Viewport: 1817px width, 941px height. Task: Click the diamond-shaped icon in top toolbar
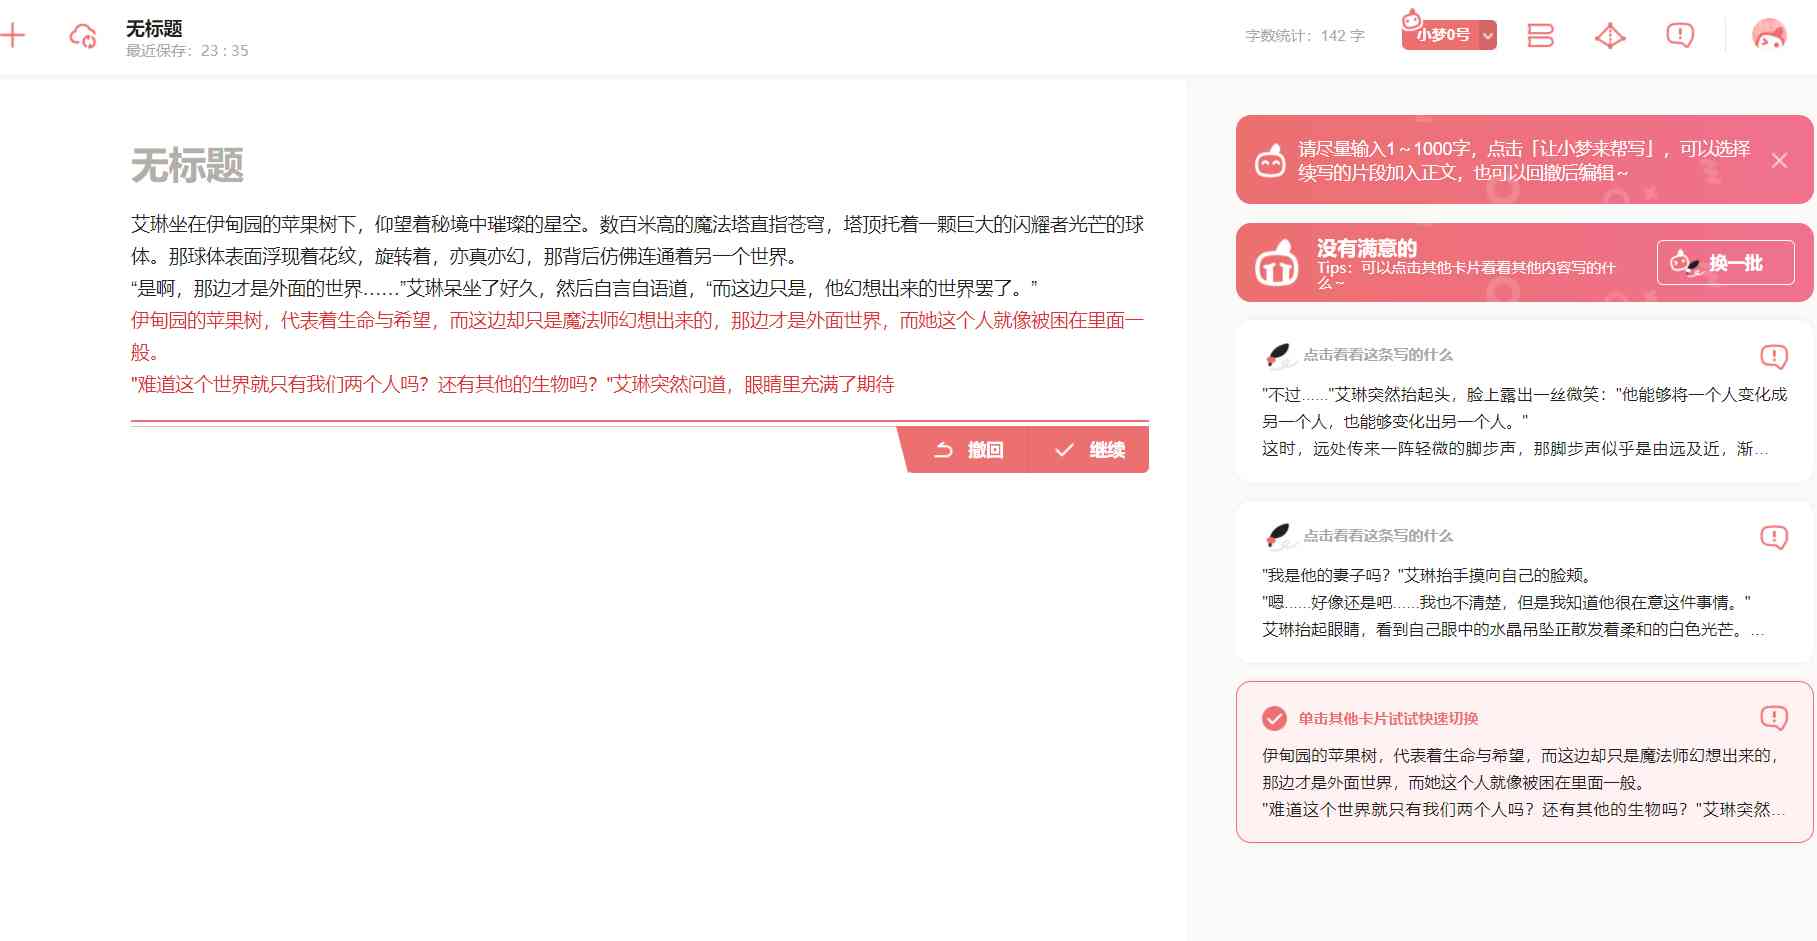point(1610,36)
